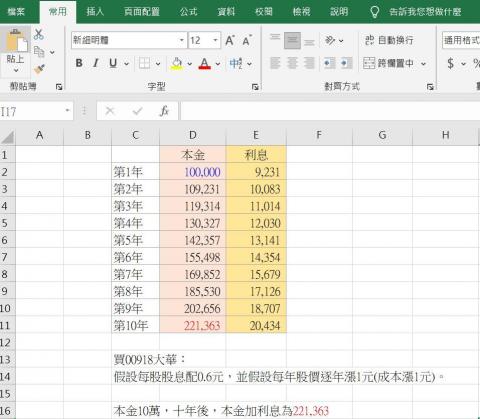The image size is (480, 419).
Task: Click the phonetic guide icon
Action: coord(236,63)
